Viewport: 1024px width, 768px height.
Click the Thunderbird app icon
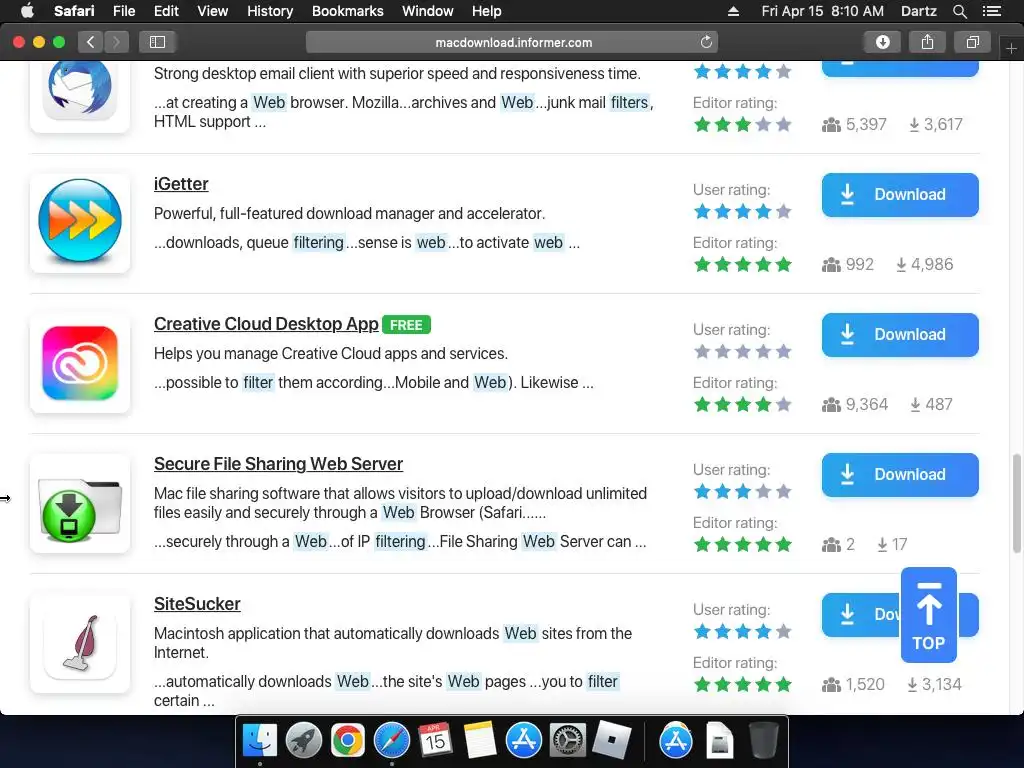tap(80, 91)
